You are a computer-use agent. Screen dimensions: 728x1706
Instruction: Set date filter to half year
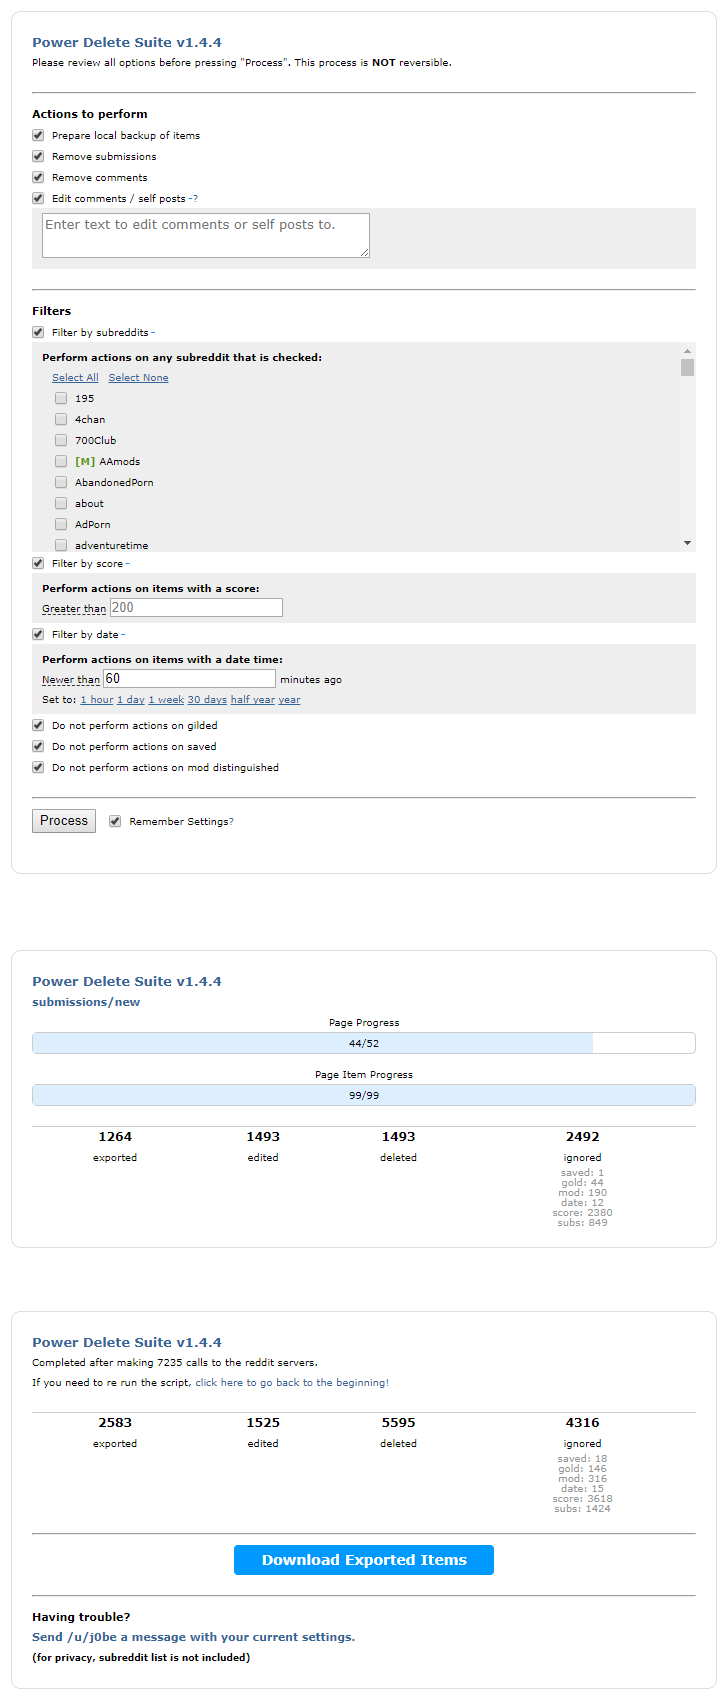(x=253, y=700)
